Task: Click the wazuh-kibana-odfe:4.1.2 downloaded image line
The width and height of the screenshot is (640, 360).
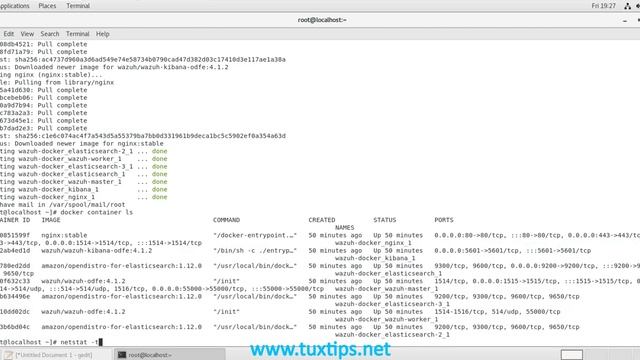Action: [x=114, y=67]
